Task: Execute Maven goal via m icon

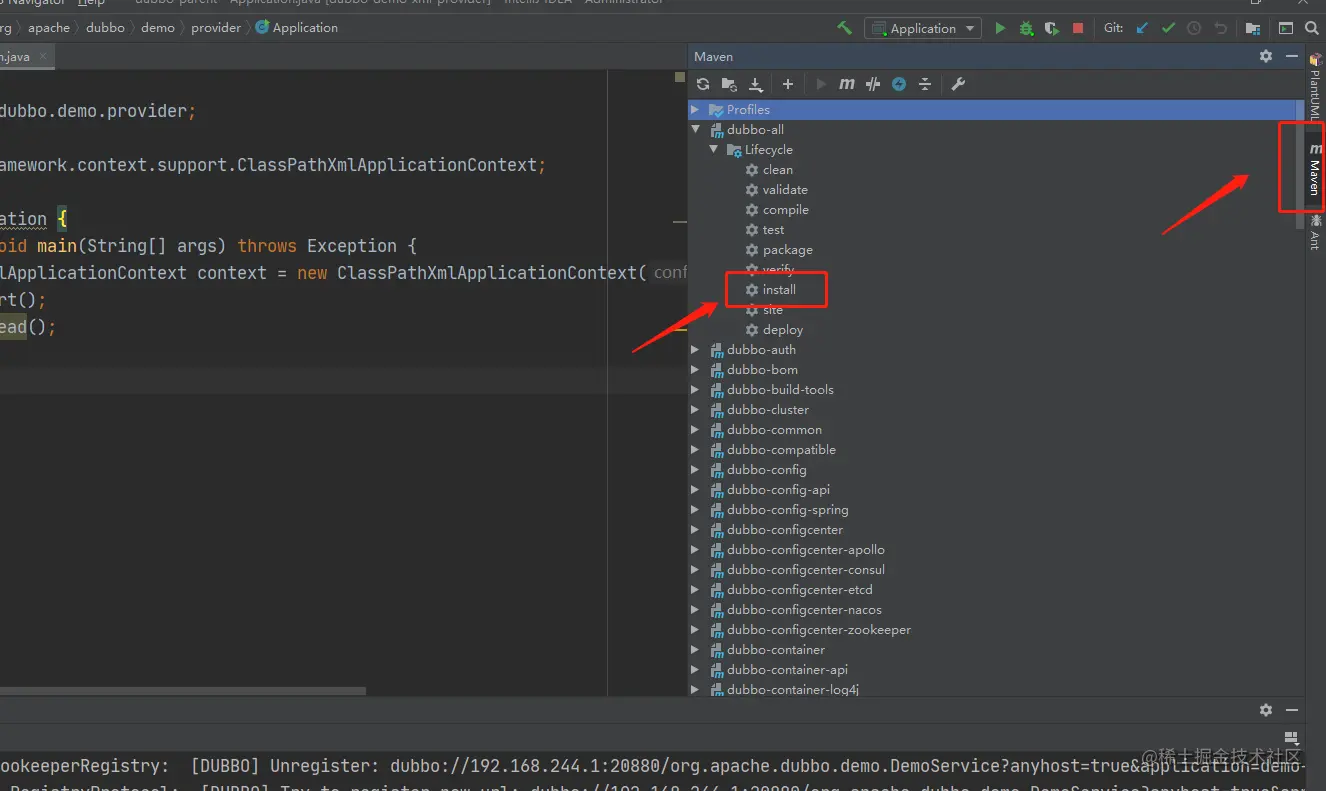Action: [847, 84]
